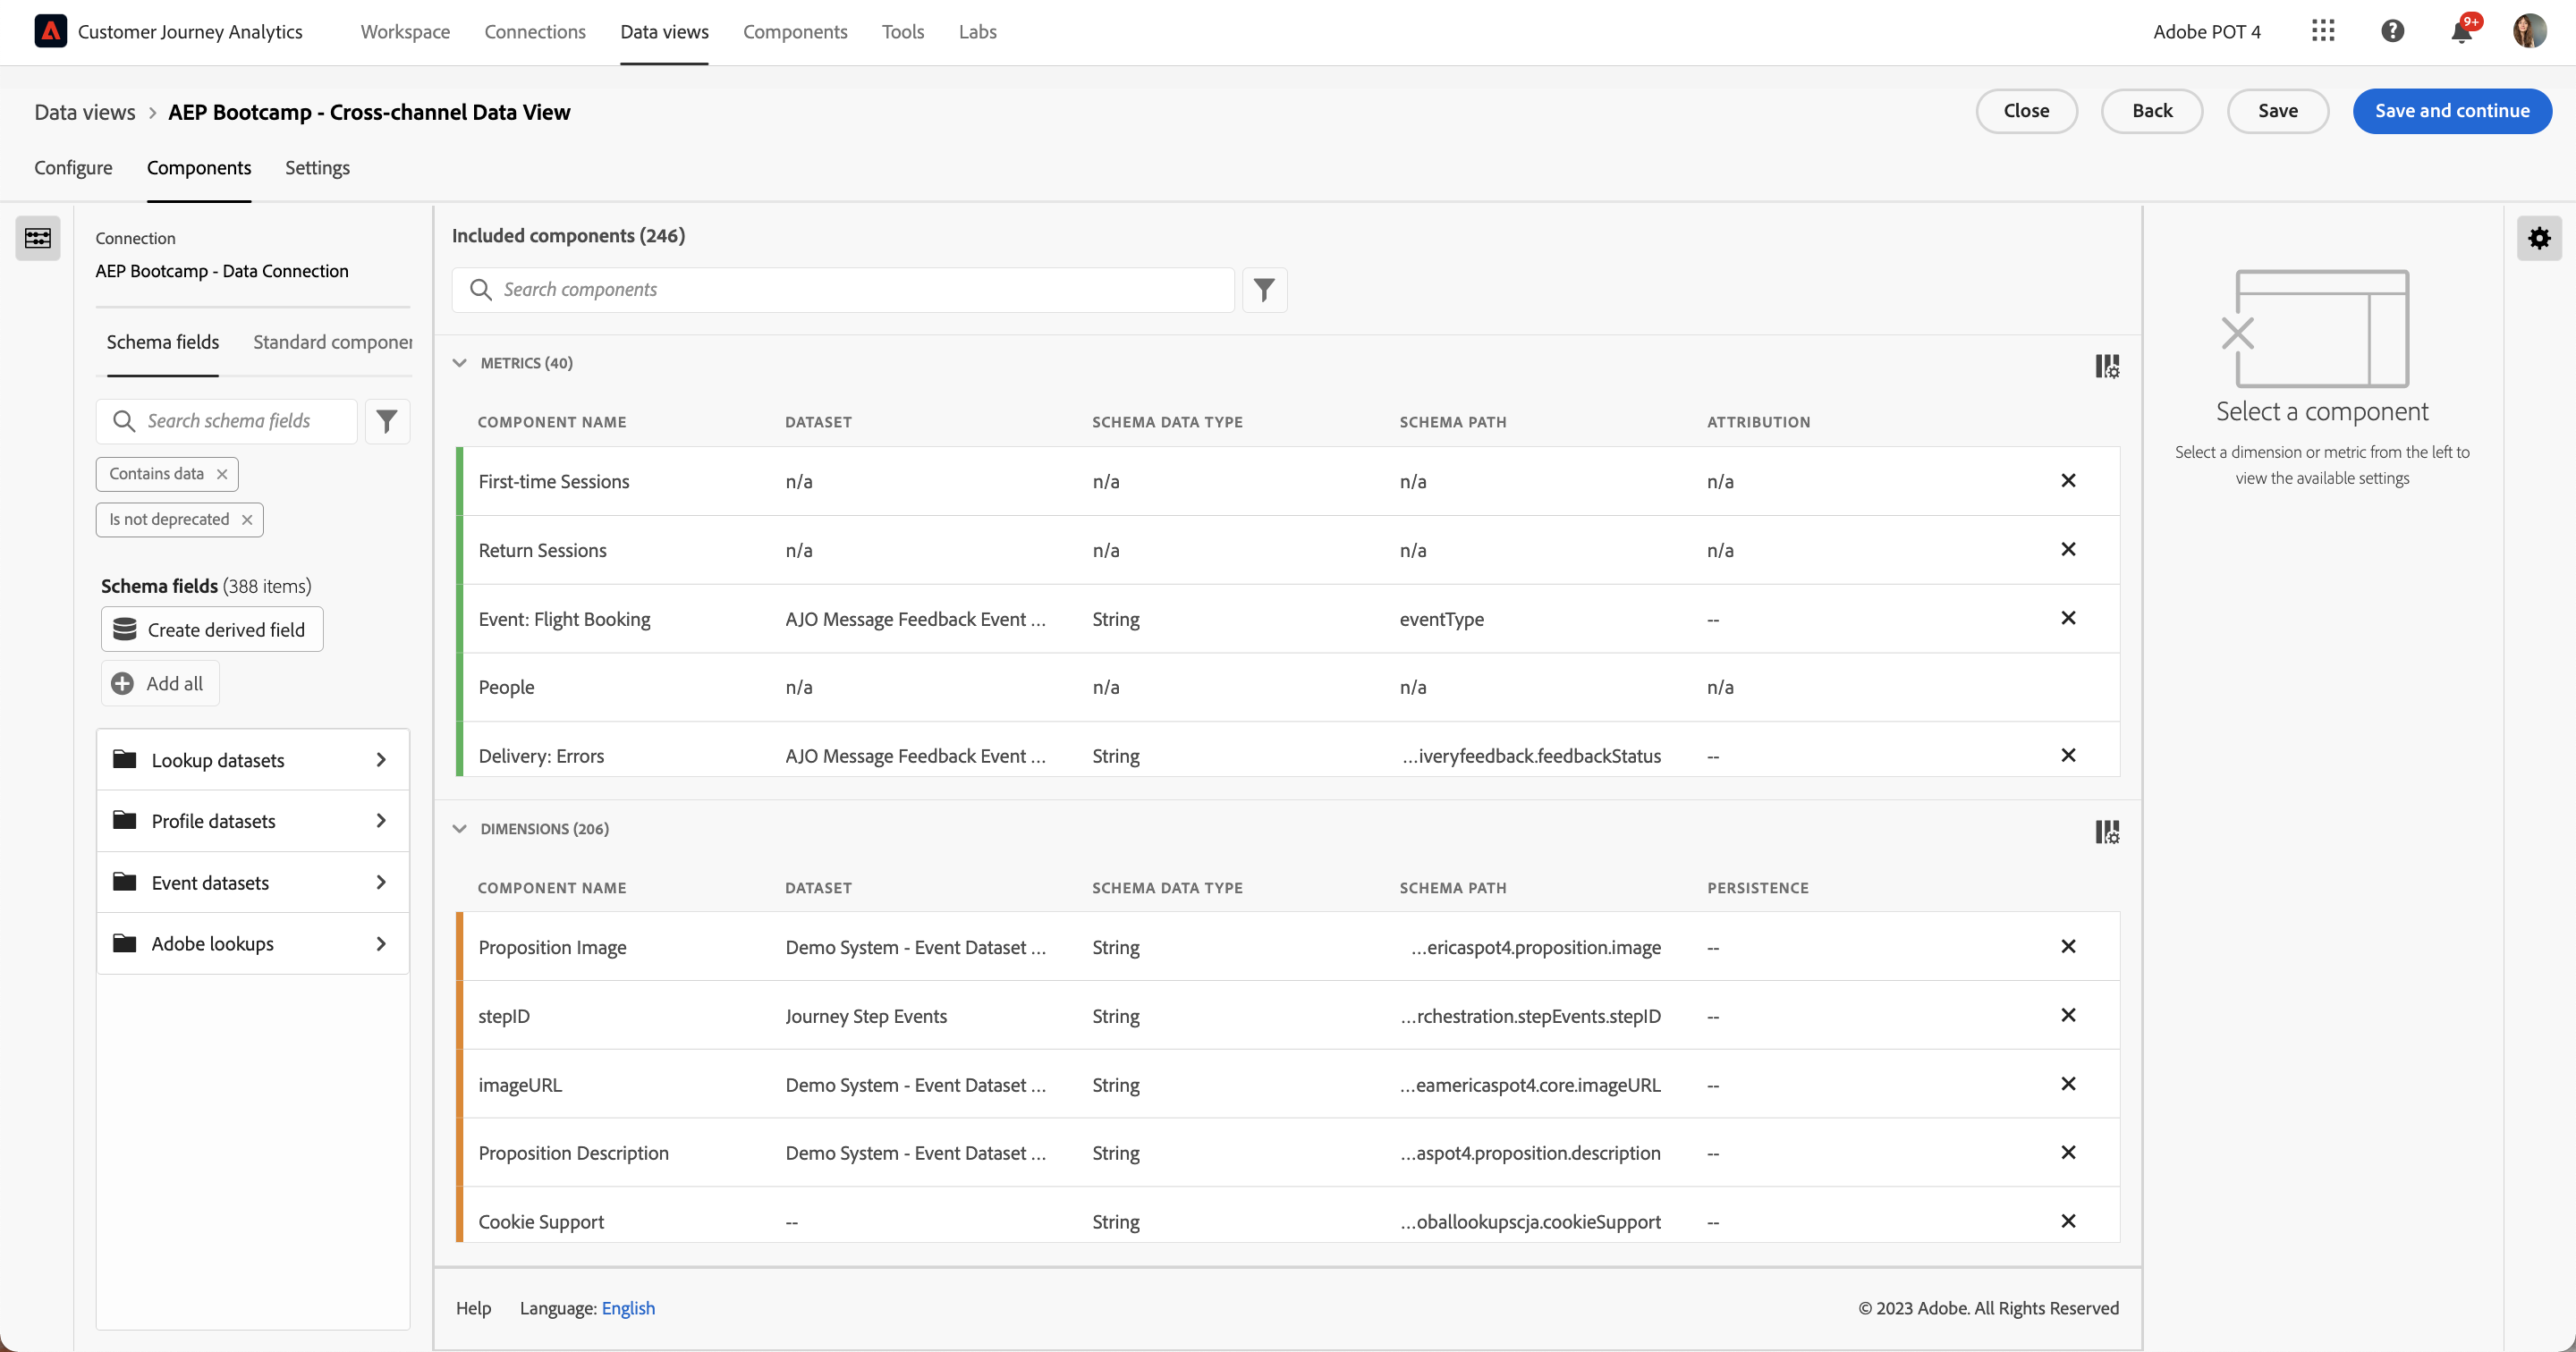The height and width of the screenshot is (1352, 2576).
Task: Open Standard components tab
Action: (x=332, y=342)
